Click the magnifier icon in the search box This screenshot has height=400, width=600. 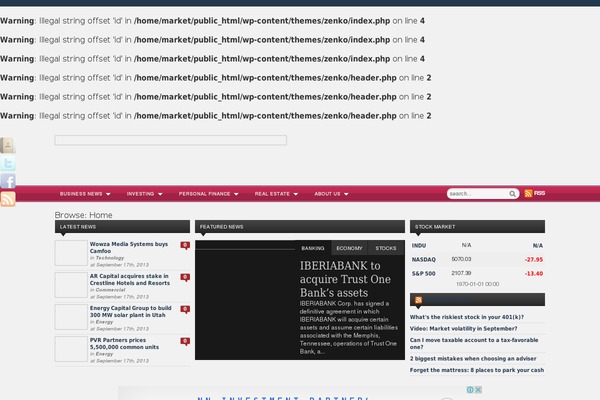[x=512, y=194]
